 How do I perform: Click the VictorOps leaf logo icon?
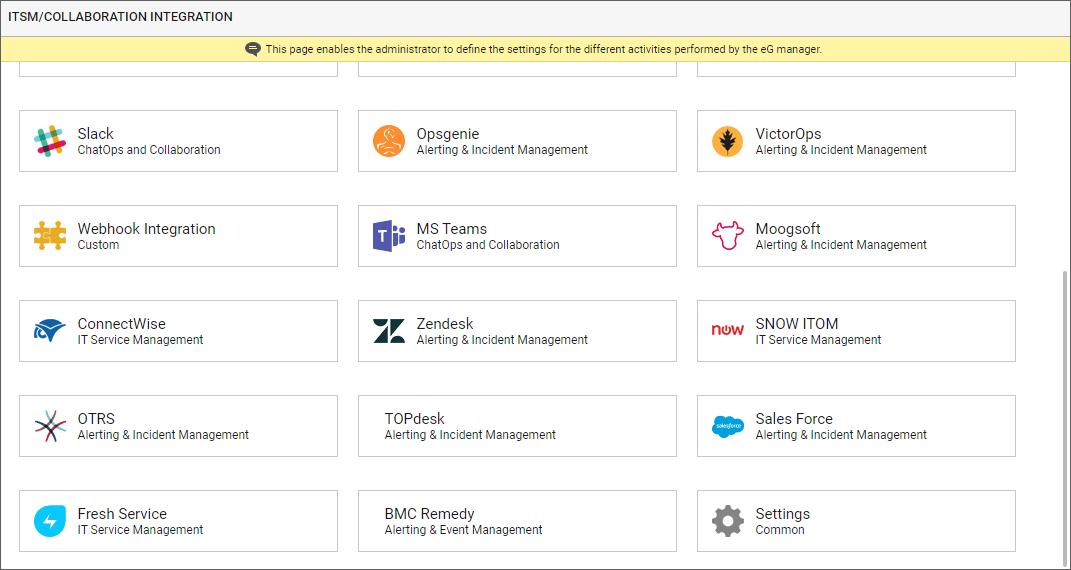[x=727, y=141]
